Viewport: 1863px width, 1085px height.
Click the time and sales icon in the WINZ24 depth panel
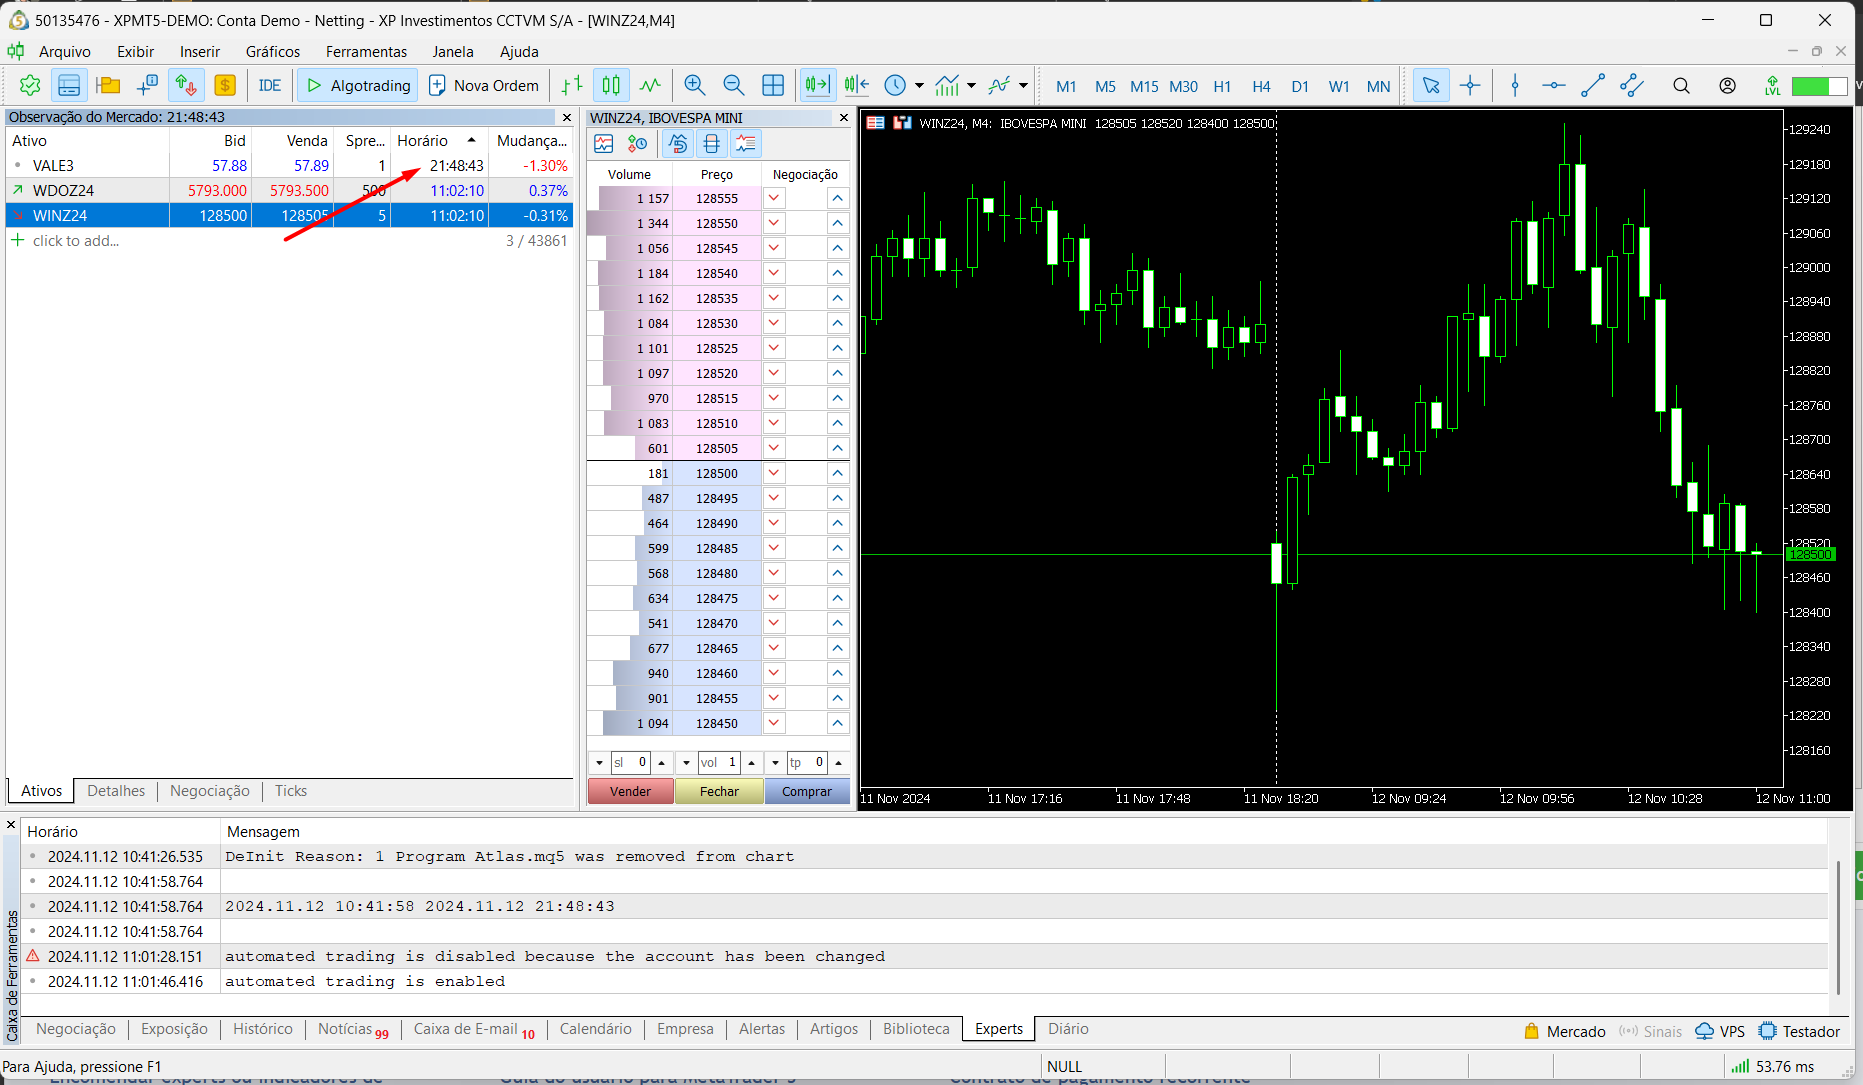click(x=637, y=144)
